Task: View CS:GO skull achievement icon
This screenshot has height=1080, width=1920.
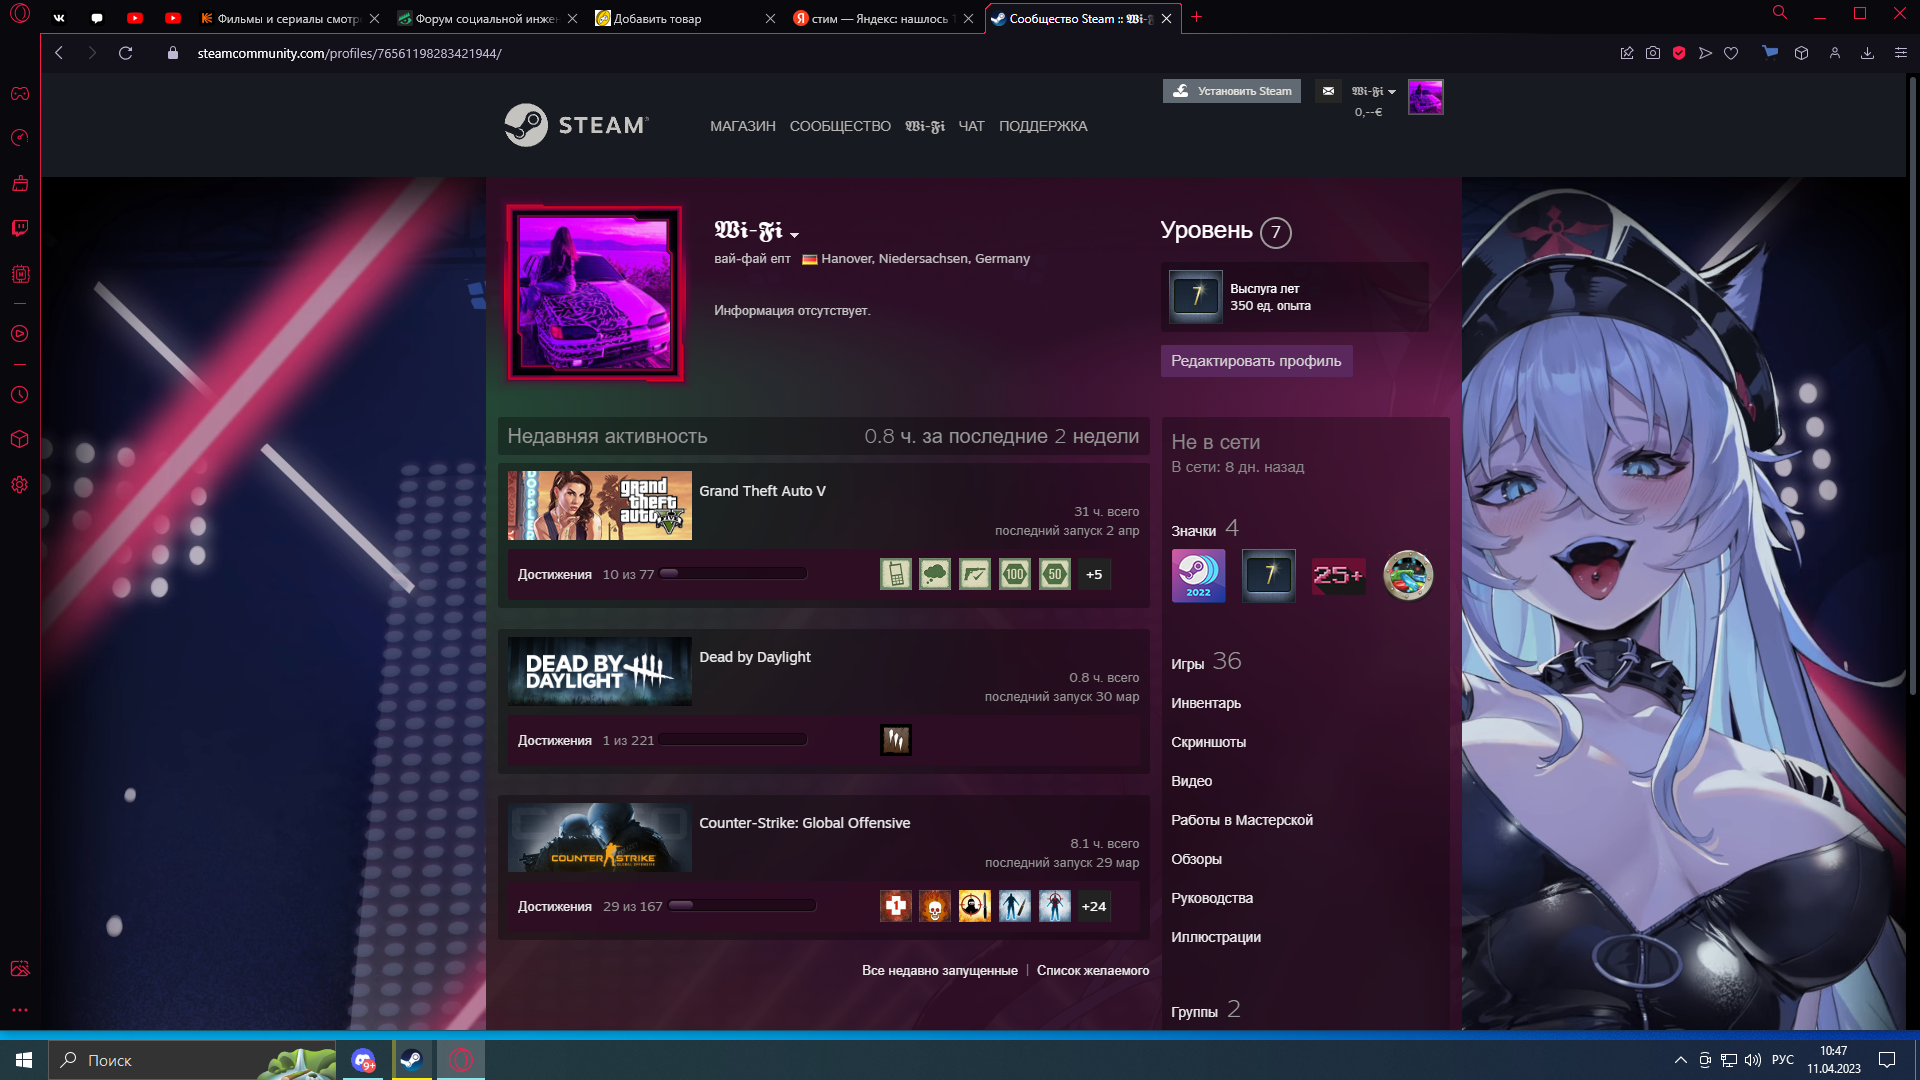Action: 935,906
